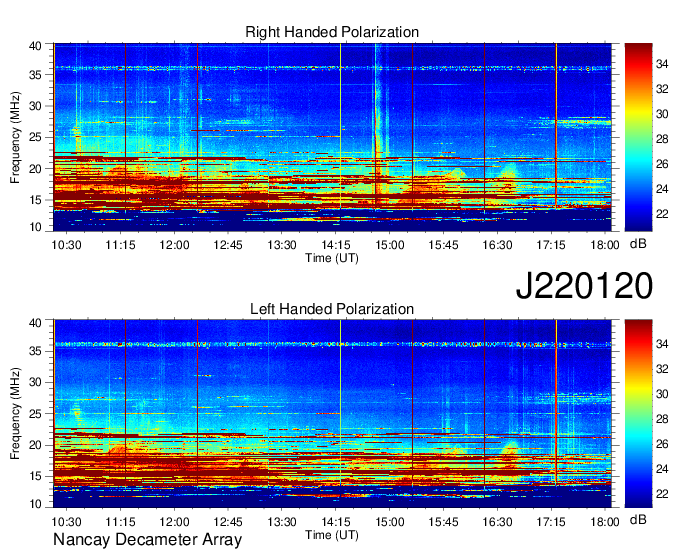
Task: Click 24 value on left-handed colorbar scale
Action: coord(662,469)
